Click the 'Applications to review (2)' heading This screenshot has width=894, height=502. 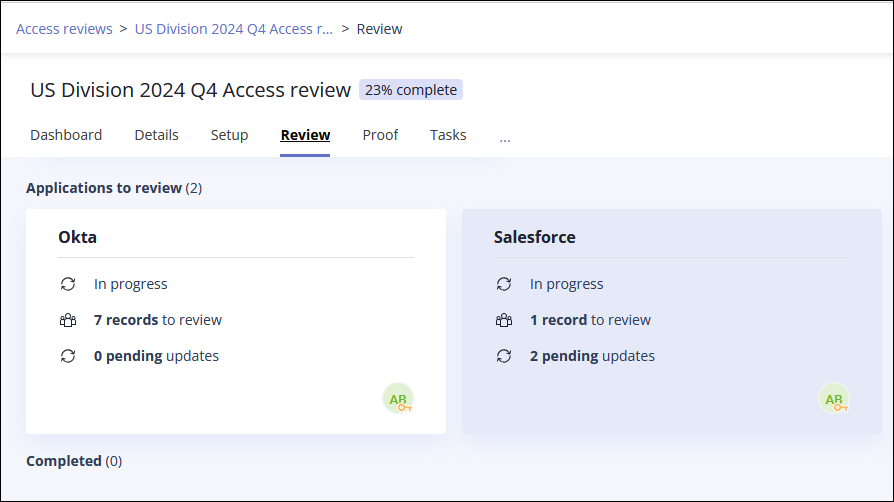[114, 188]
